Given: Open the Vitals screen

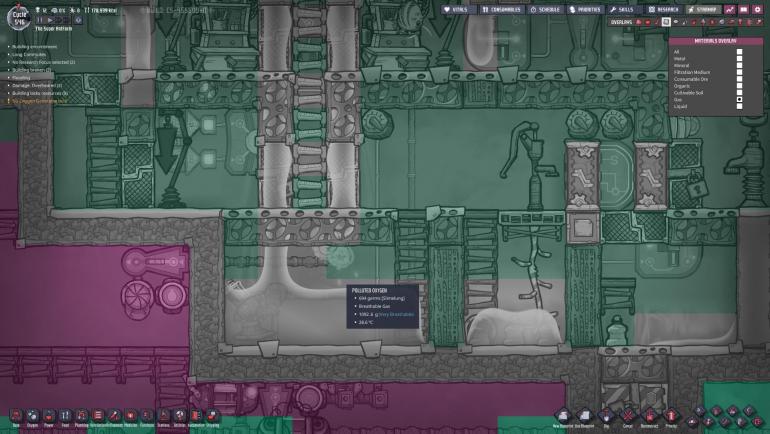Looking at the screenshot, I should coord(459,9).
